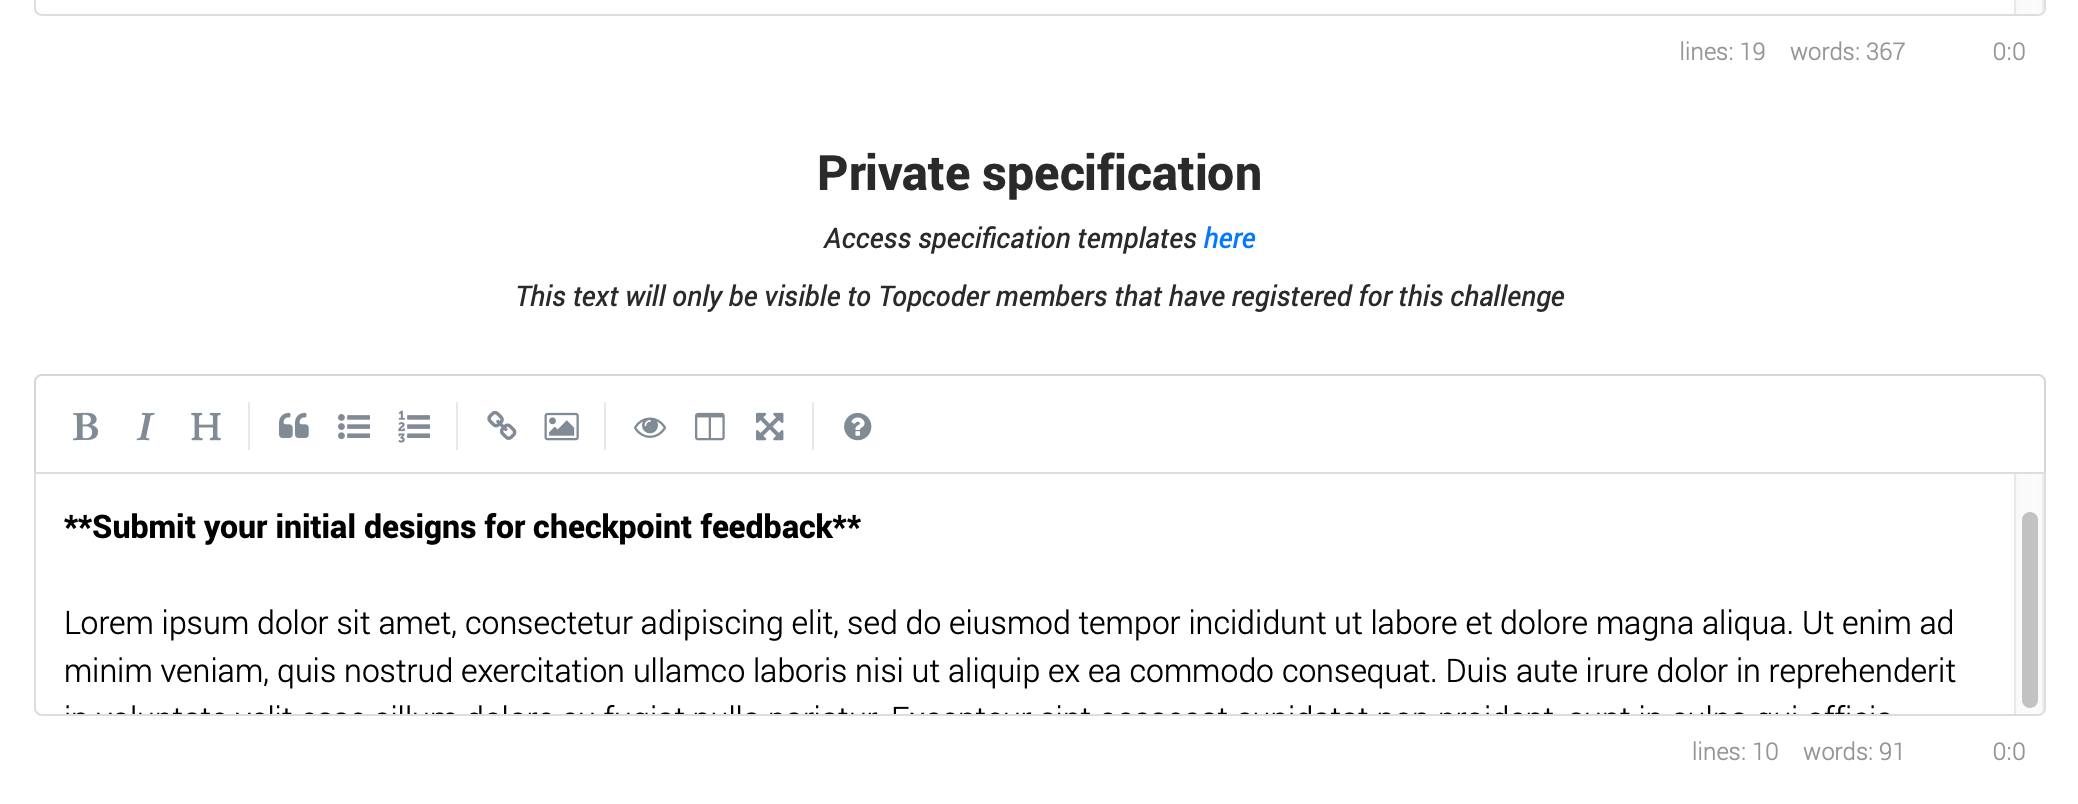The image size is (2078, 804).
Task: Open the markdown help guide
Action: 857,427
